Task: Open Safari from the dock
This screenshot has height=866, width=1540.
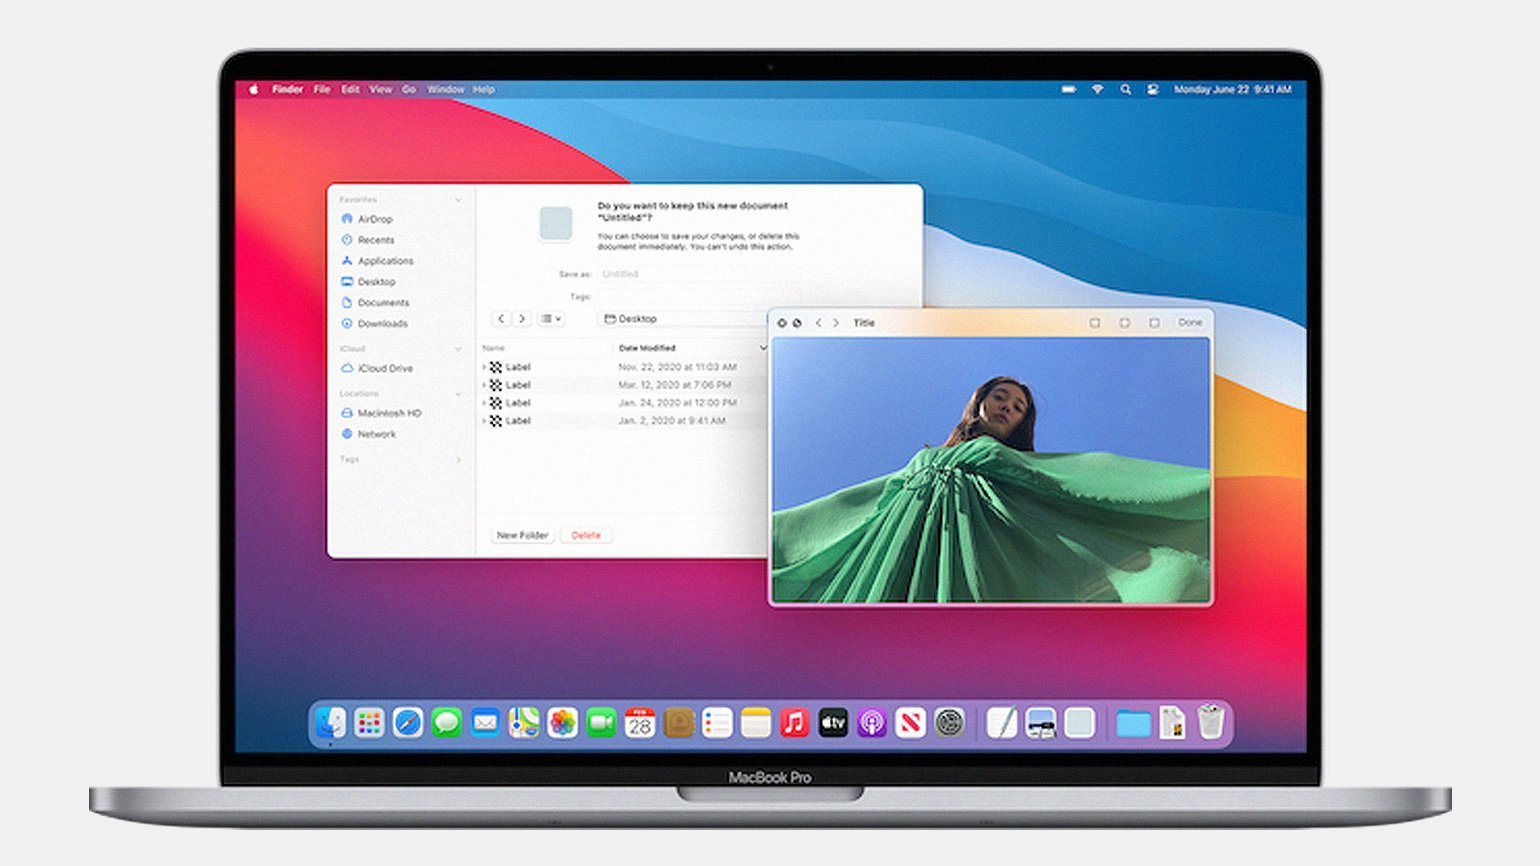Action: 408,722
